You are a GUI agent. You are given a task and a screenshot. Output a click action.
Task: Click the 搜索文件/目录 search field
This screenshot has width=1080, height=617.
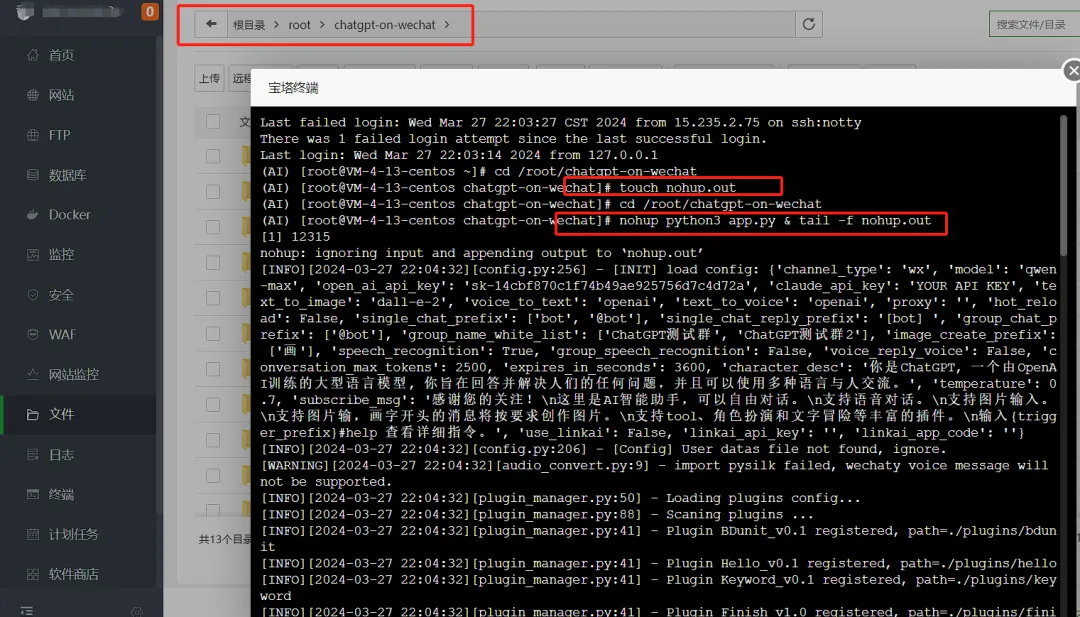point(1034,24)
